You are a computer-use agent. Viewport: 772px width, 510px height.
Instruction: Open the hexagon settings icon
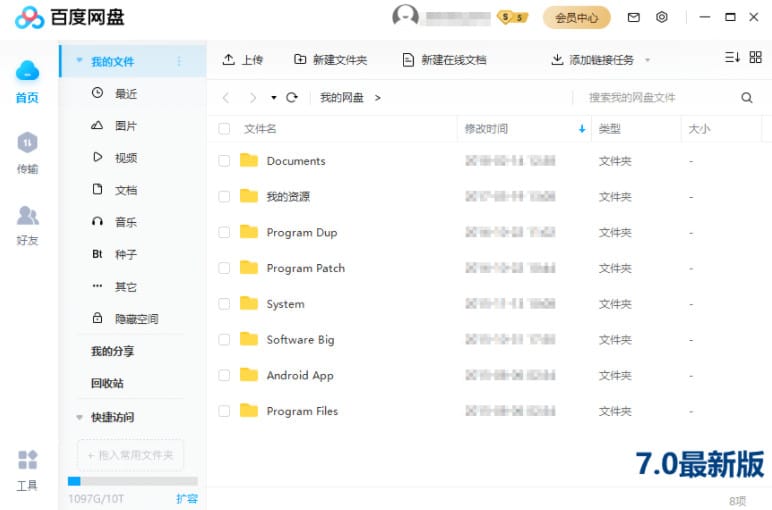click(x=662, y=17)
